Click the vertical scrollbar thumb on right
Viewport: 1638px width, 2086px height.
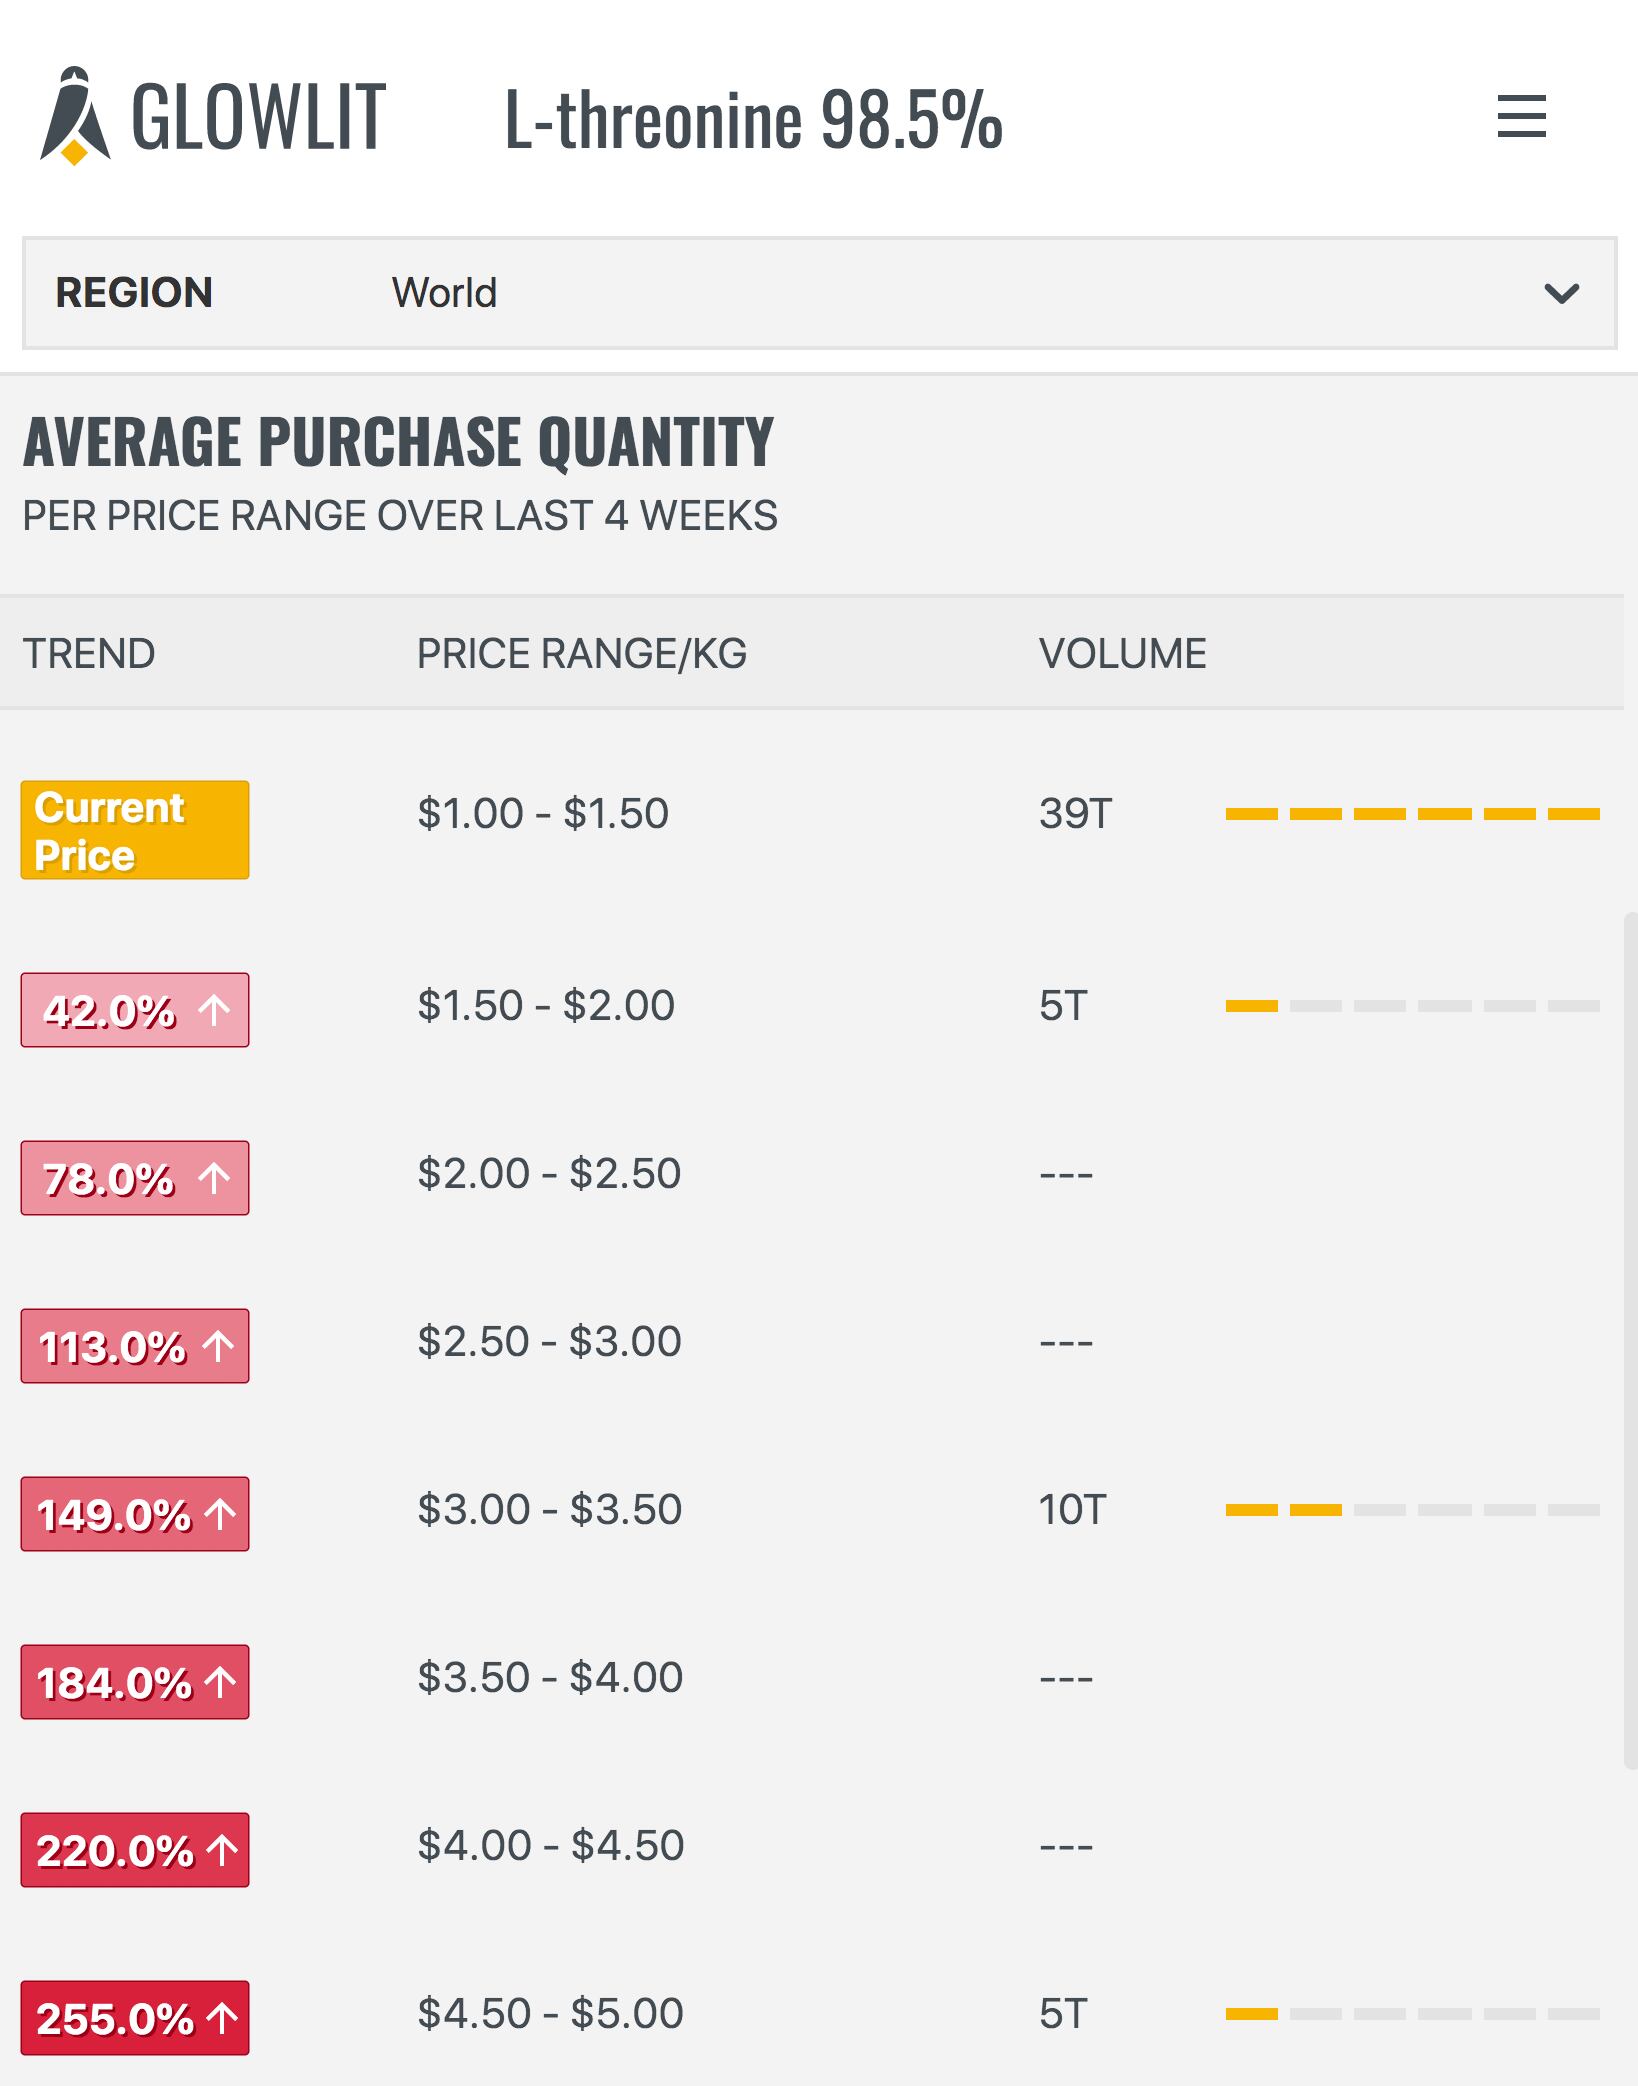pos(1630,1340)
